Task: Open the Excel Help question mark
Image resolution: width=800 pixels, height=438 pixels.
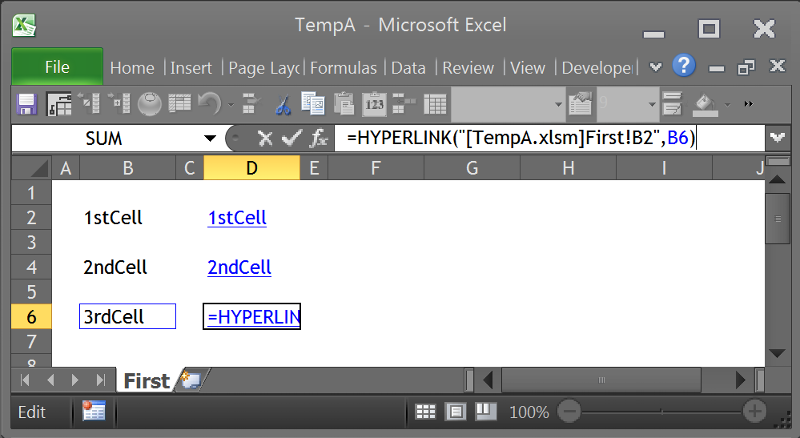Action: tap(684, 66)
